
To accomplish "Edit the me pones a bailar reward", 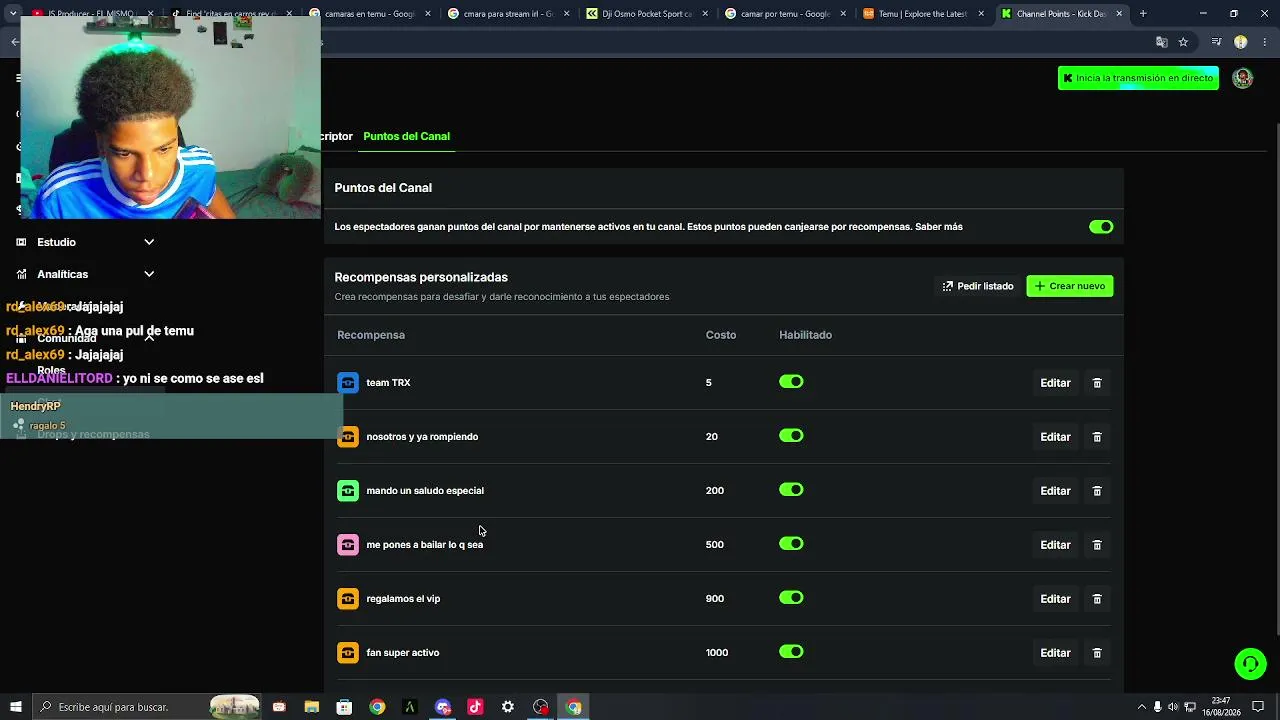I will (1055, 545).
